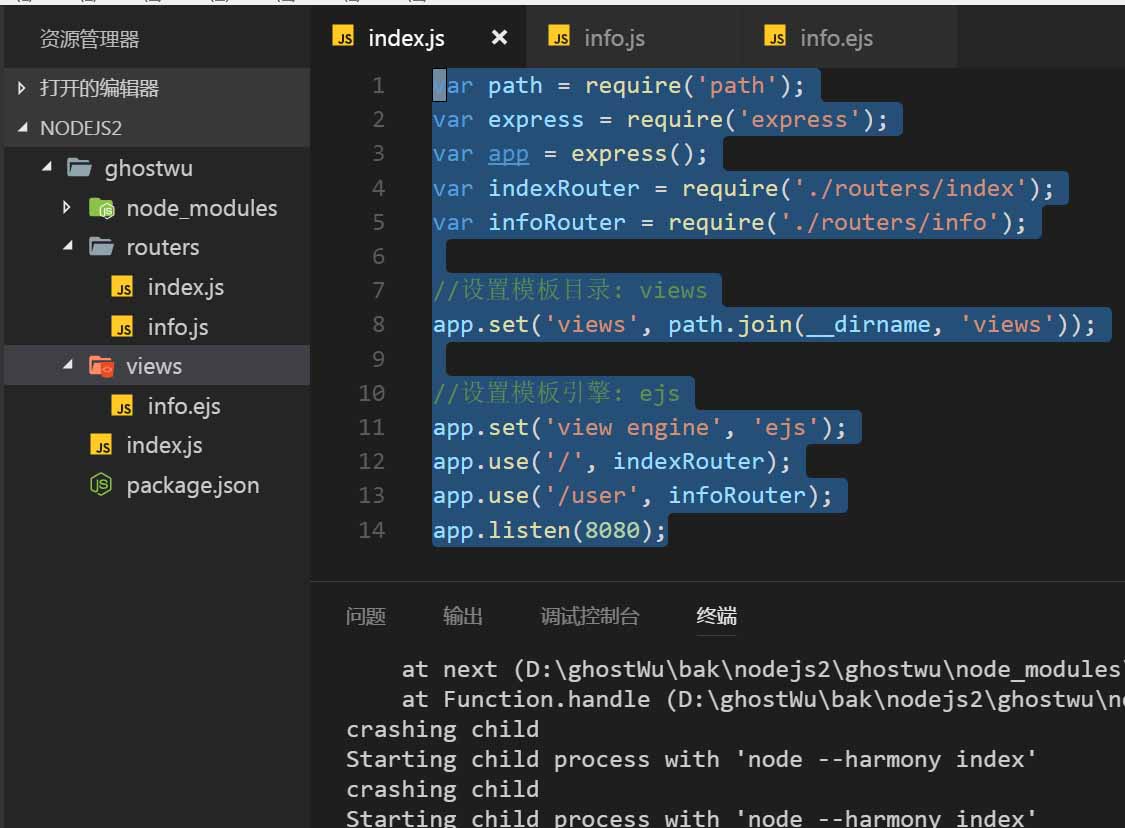This screenshot has height=828, width=1125.
Task: Click the views folder icon
Action: click(101, 366)
